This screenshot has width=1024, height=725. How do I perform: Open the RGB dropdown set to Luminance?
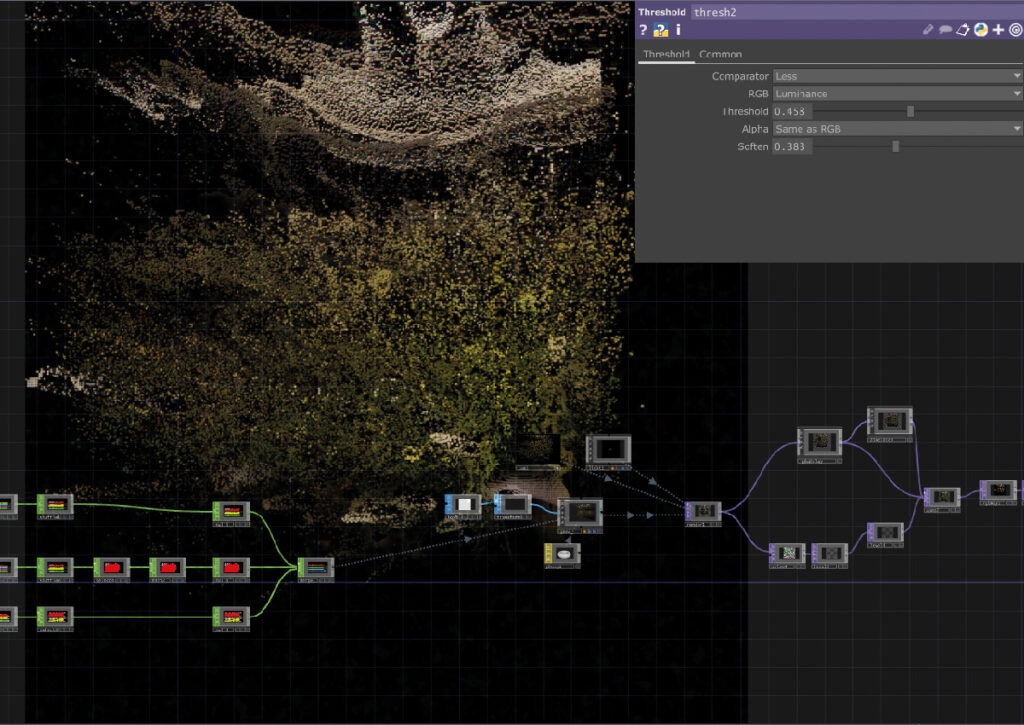tap(896, 94)
